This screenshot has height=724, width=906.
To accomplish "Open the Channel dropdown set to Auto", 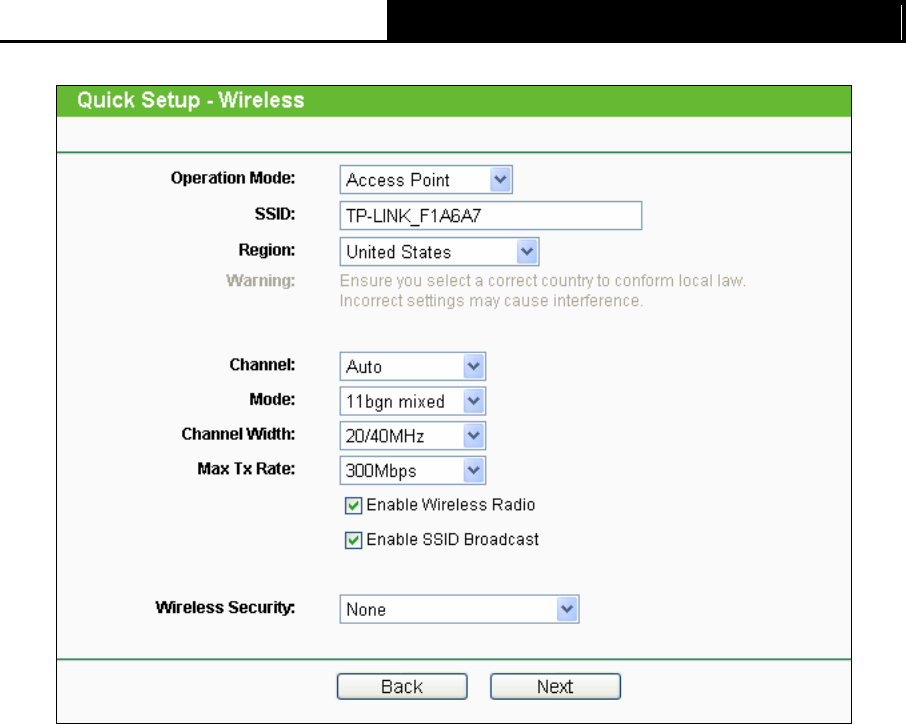I will pyautogui.click(x=413, y=366).
